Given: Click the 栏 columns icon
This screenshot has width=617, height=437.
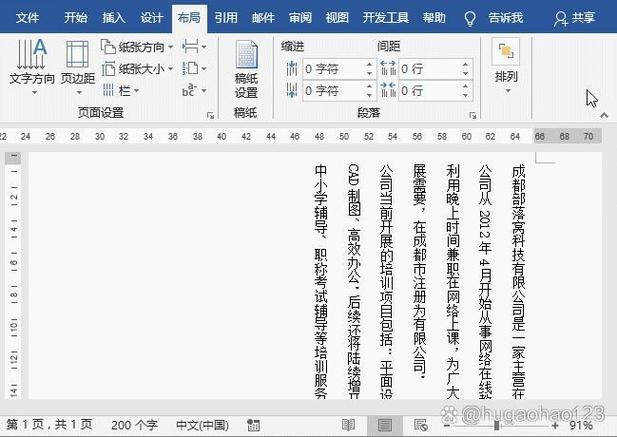Looking at the screenshot, I should click(x=108, y=90).
